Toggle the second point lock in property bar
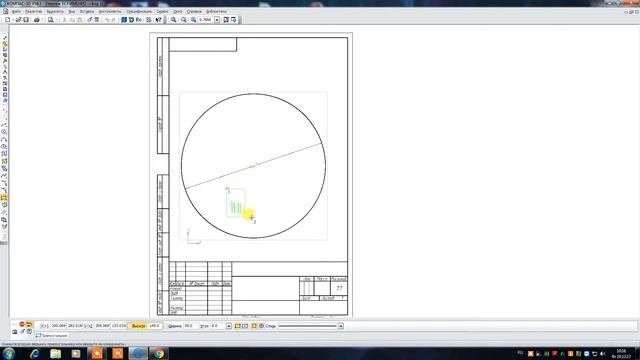 [x=88, y=326]
